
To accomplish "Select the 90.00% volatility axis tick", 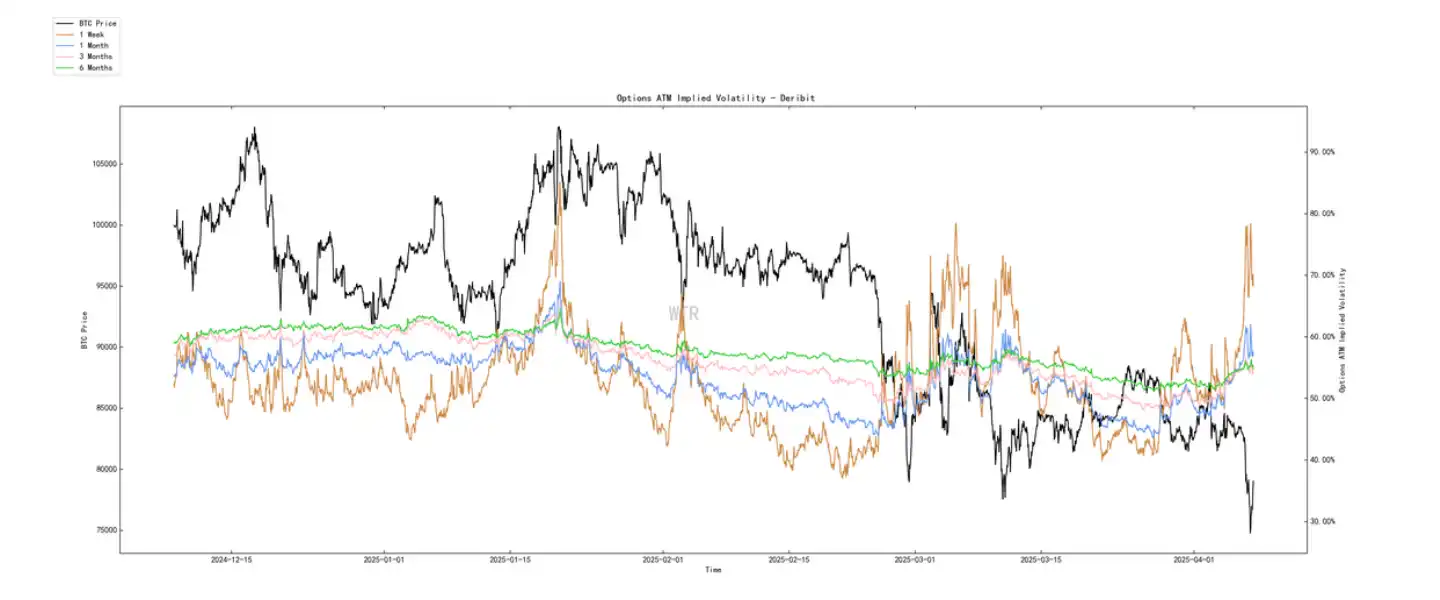I will 1323,152.
